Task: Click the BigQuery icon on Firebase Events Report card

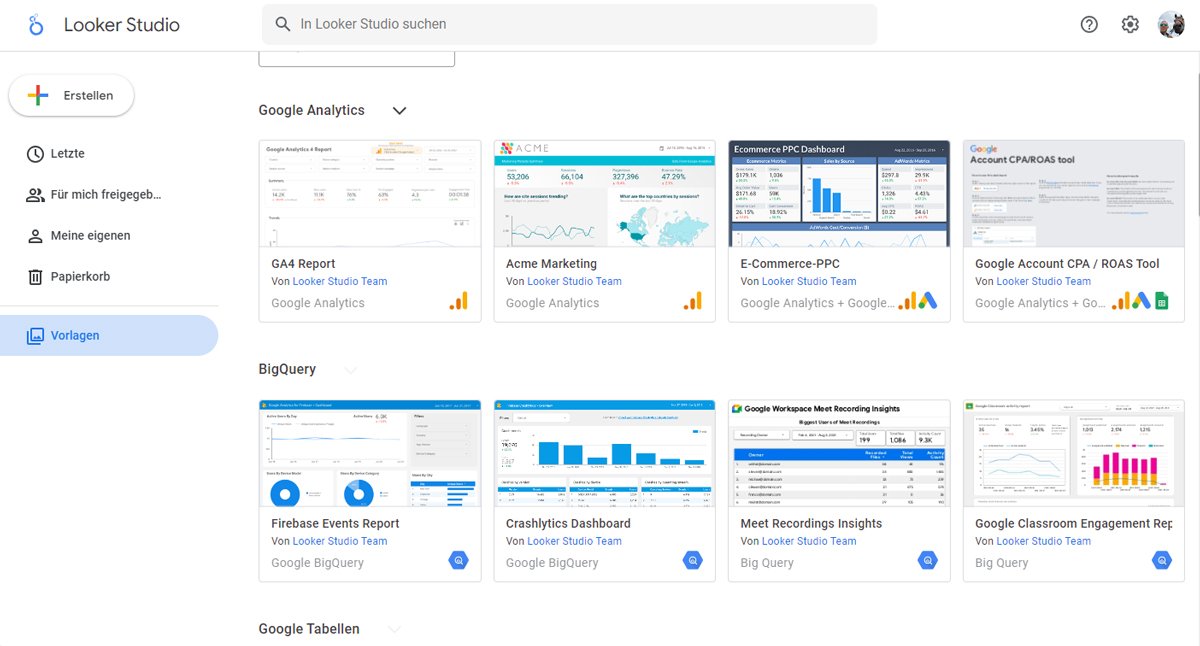Action: [x=458, y=561]
